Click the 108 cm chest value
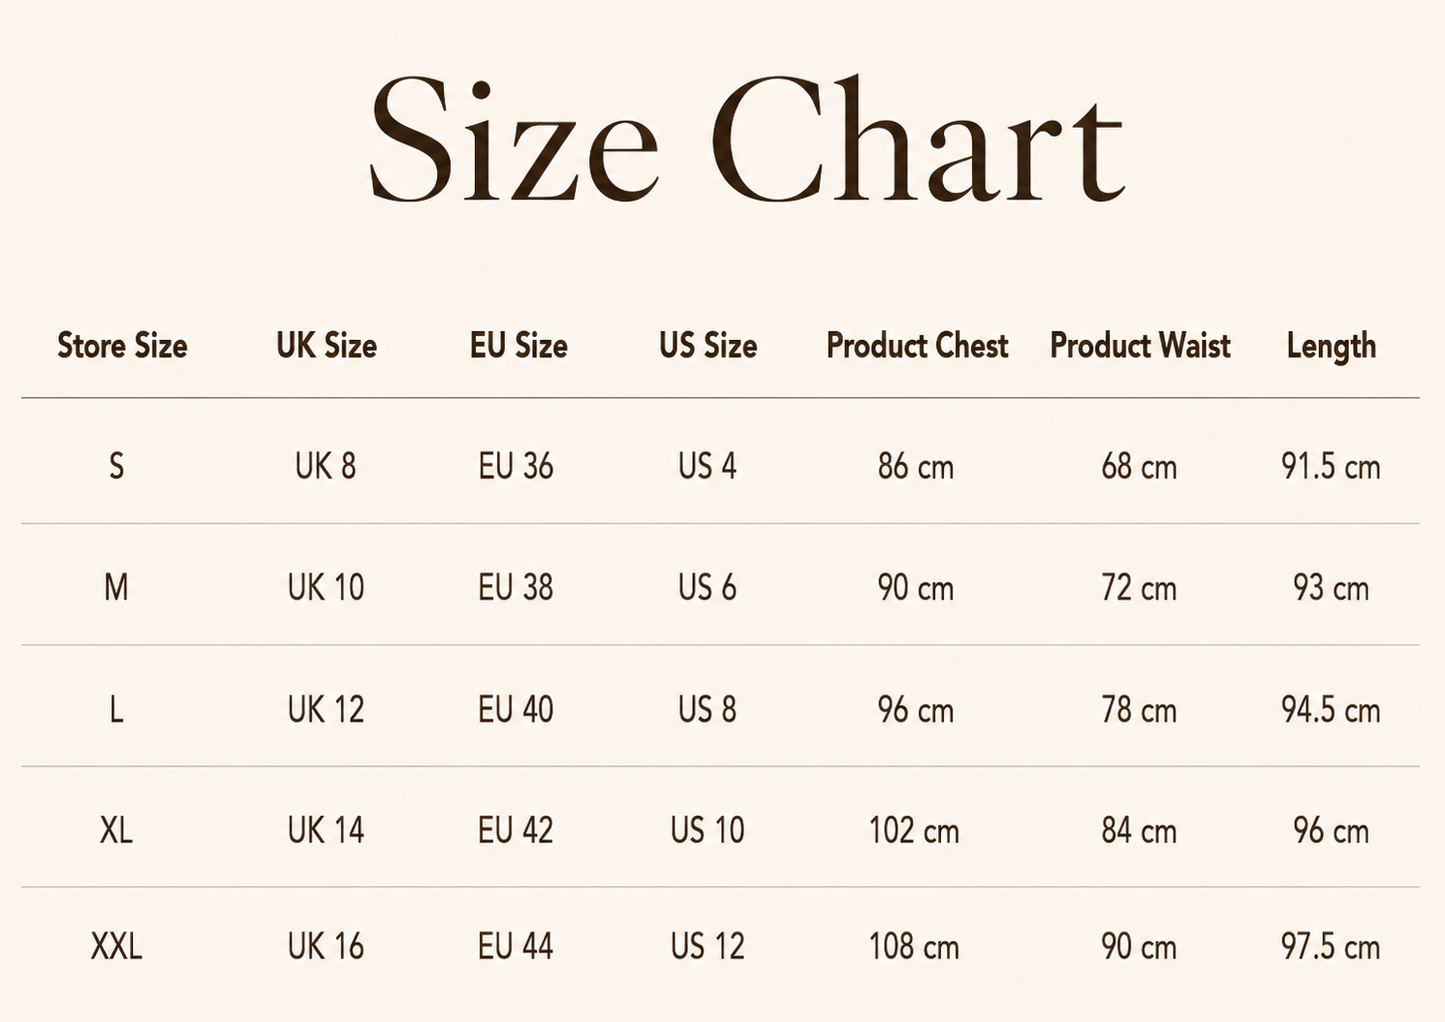 [x=914, y=946]
